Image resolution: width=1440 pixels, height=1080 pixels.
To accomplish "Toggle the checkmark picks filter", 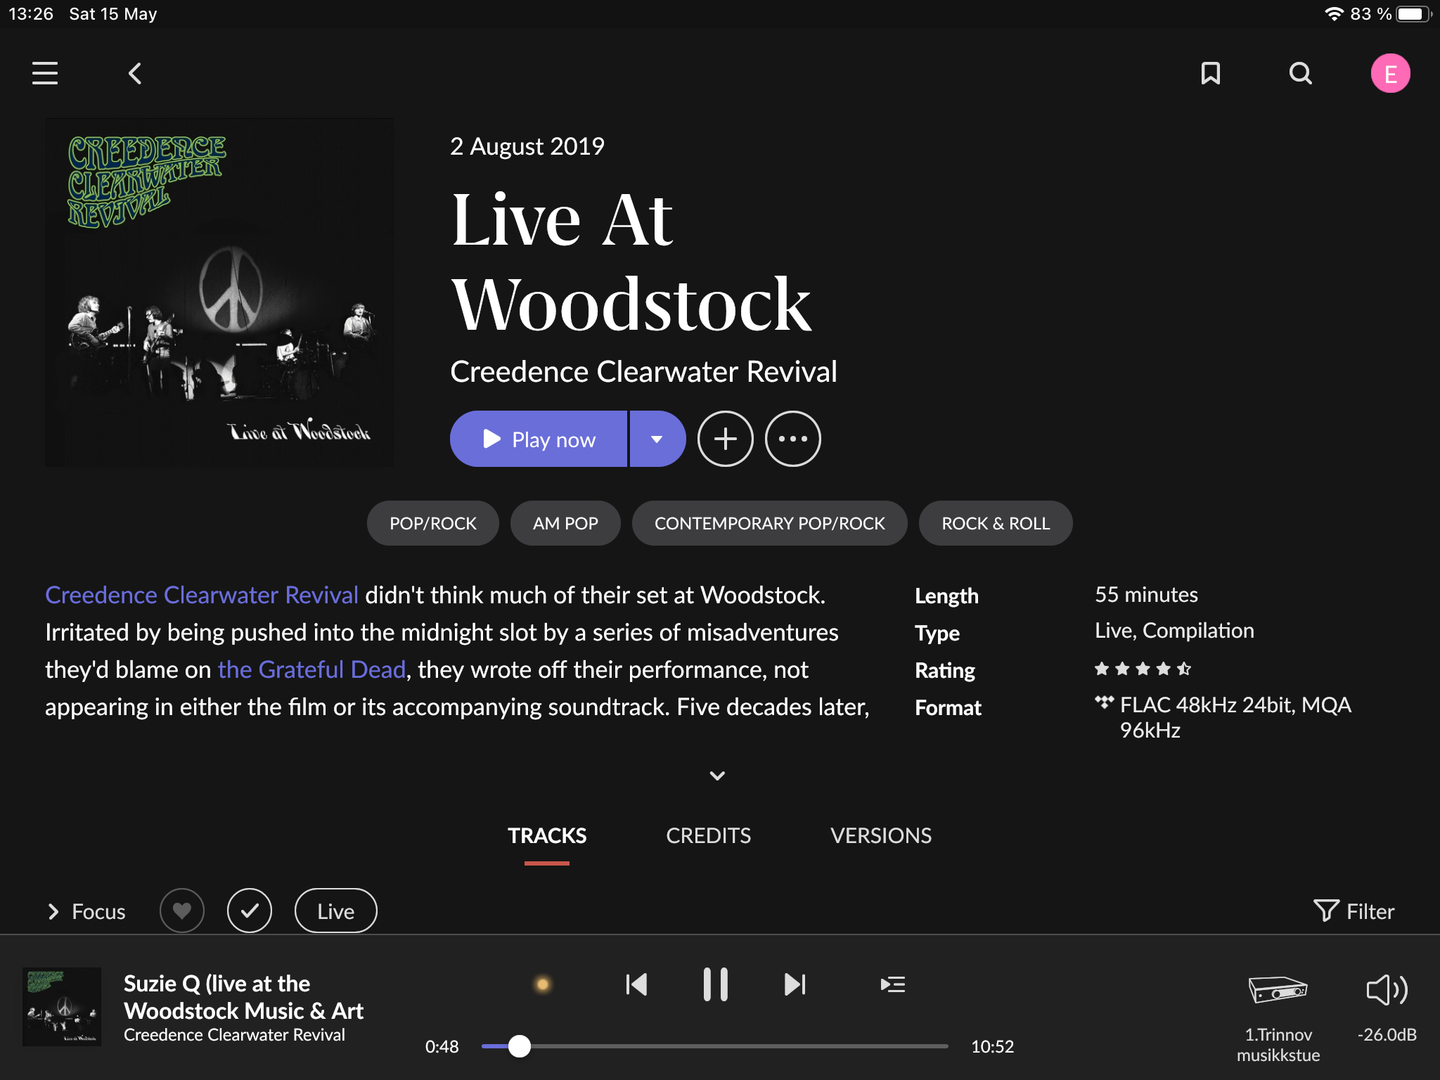I will tap(250, 911).
